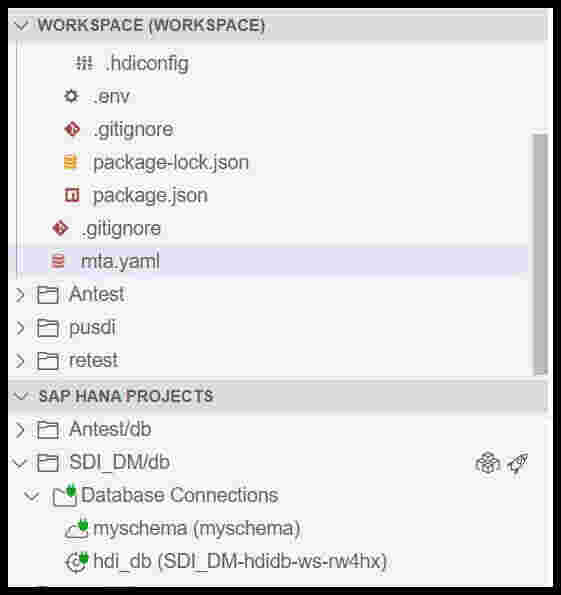
Task: Click the mta.yaml file icon
Action: click(58, 261)
